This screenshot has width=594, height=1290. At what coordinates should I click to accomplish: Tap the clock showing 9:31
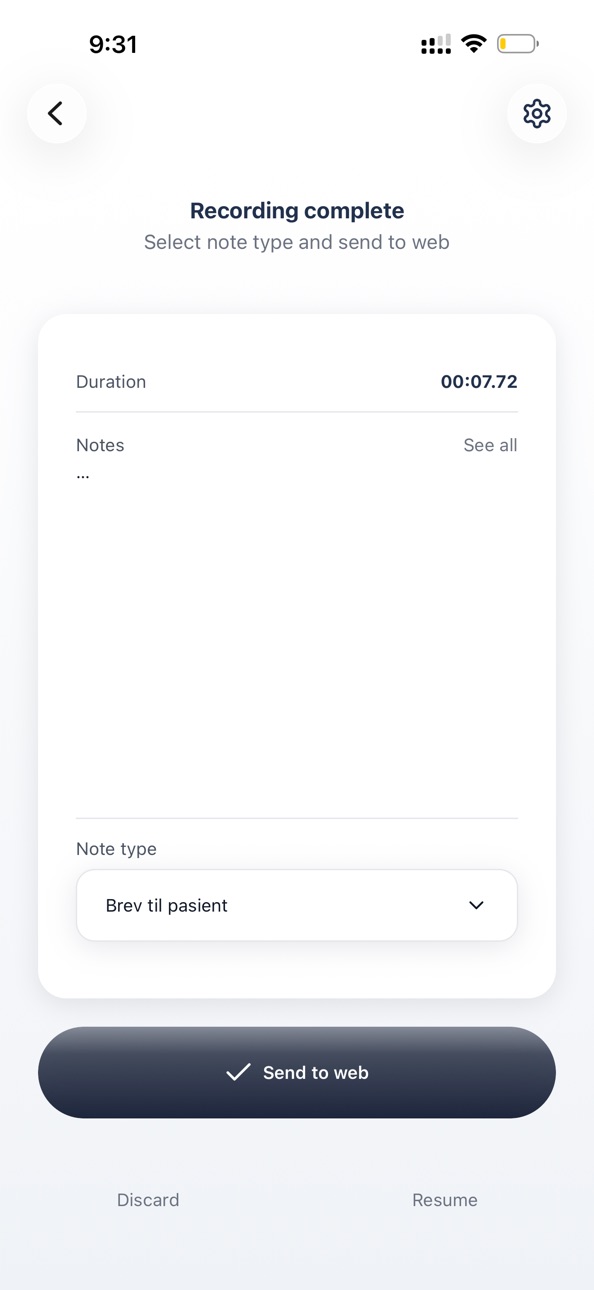pyautogui.click(x=113, y=44)
